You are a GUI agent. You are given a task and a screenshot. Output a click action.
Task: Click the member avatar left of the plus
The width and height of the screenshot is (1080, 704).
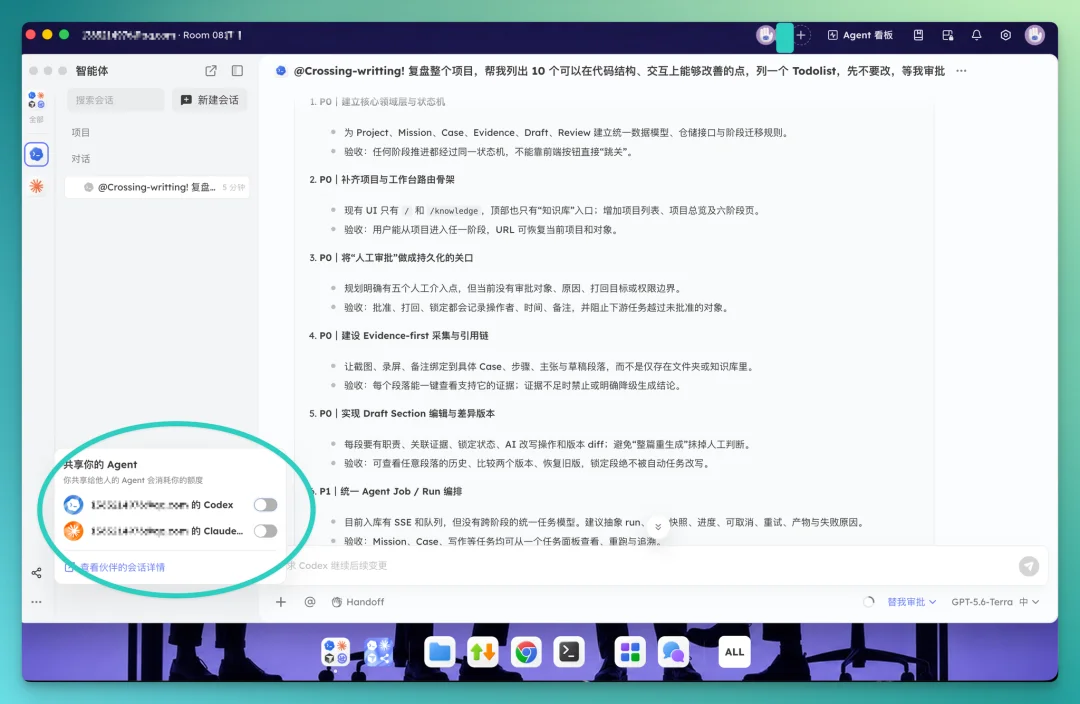coord(765,35)
